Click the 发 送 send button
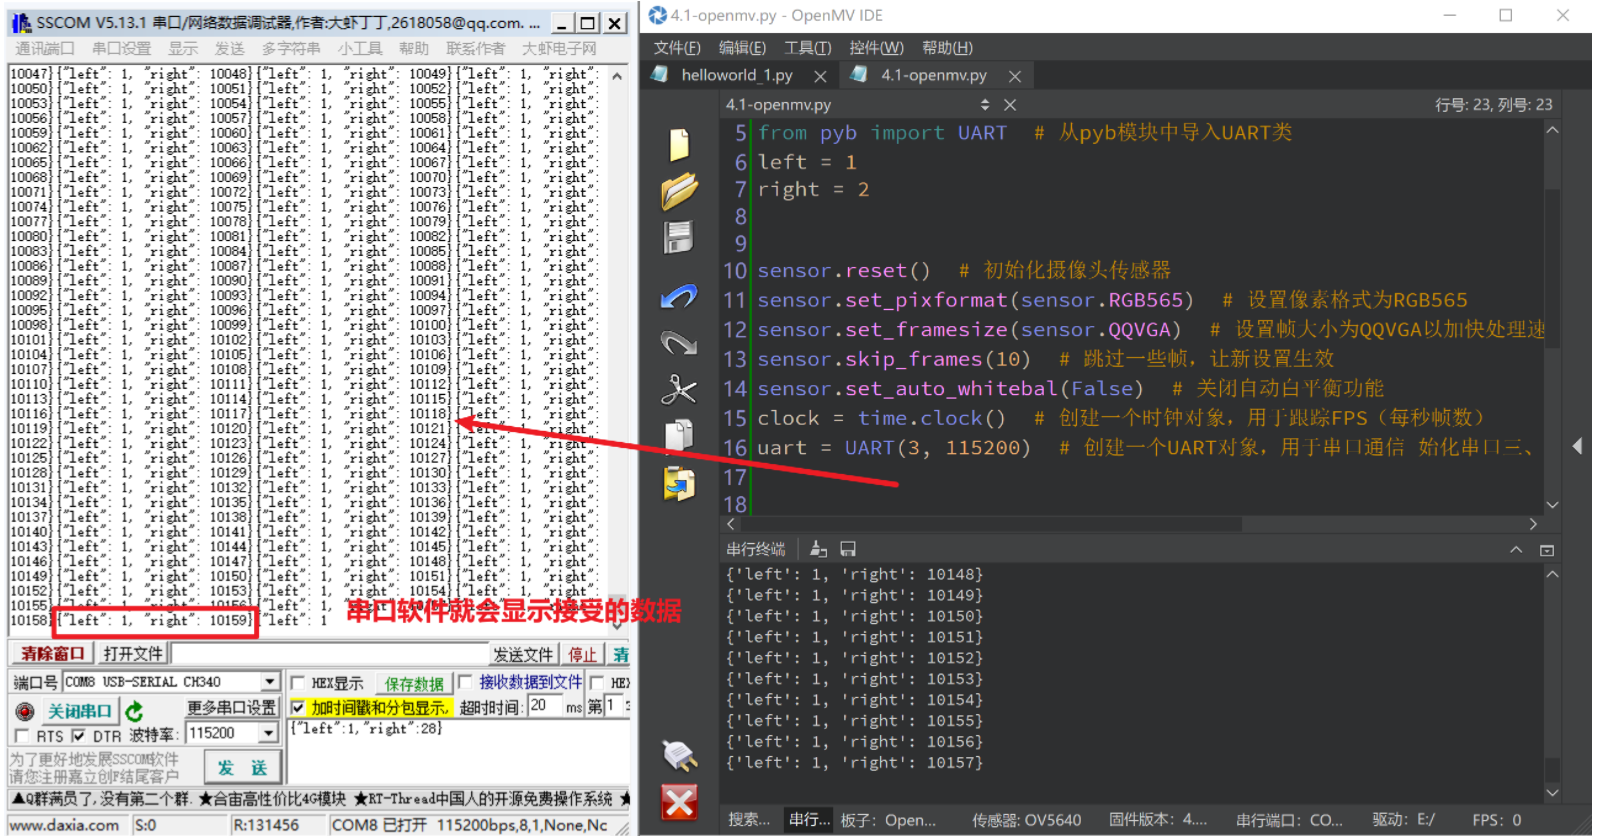1600x837 pixels. 243,768
